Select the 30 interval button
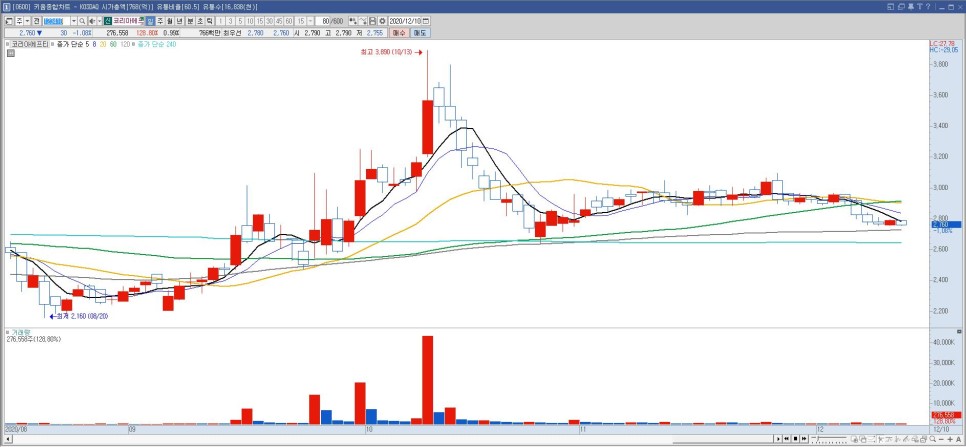The height and width of the screenshot is (447, 966). click(x=269, y=21)
